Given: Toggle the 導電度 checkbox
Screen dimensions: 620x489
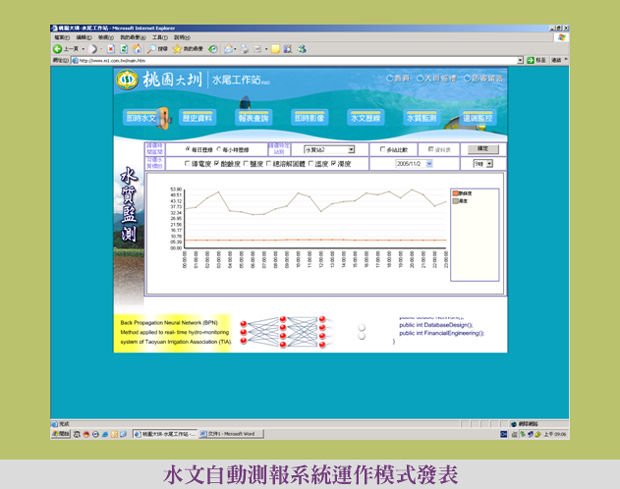Looking at the screenshot, I should pos(187,162).
